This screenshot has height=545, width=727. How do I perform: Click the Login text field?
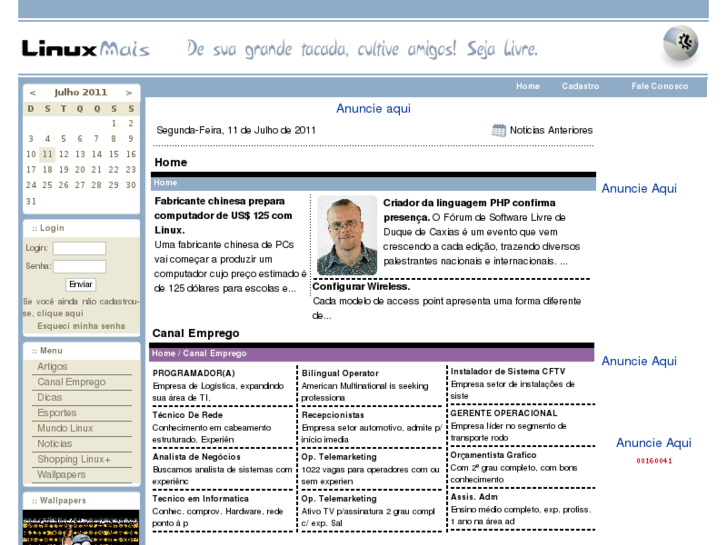[x=79, y=248]
